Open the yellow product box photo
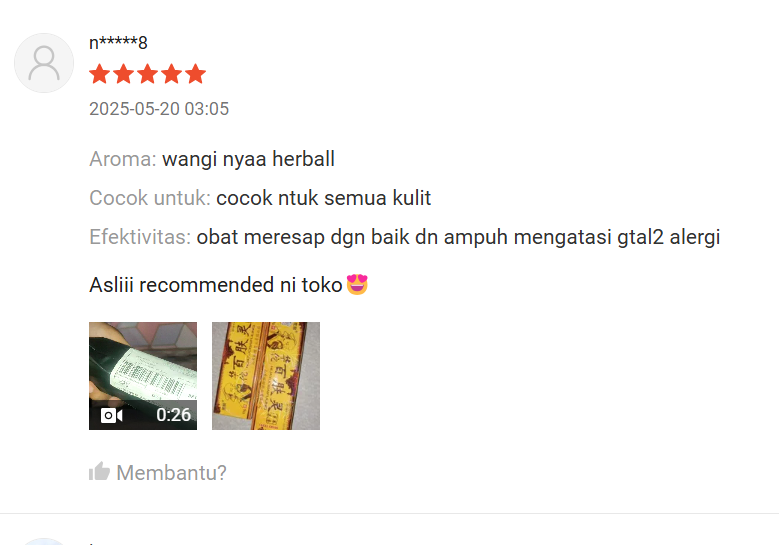Viewport: 779px width, 545px height. pos(266,376)
